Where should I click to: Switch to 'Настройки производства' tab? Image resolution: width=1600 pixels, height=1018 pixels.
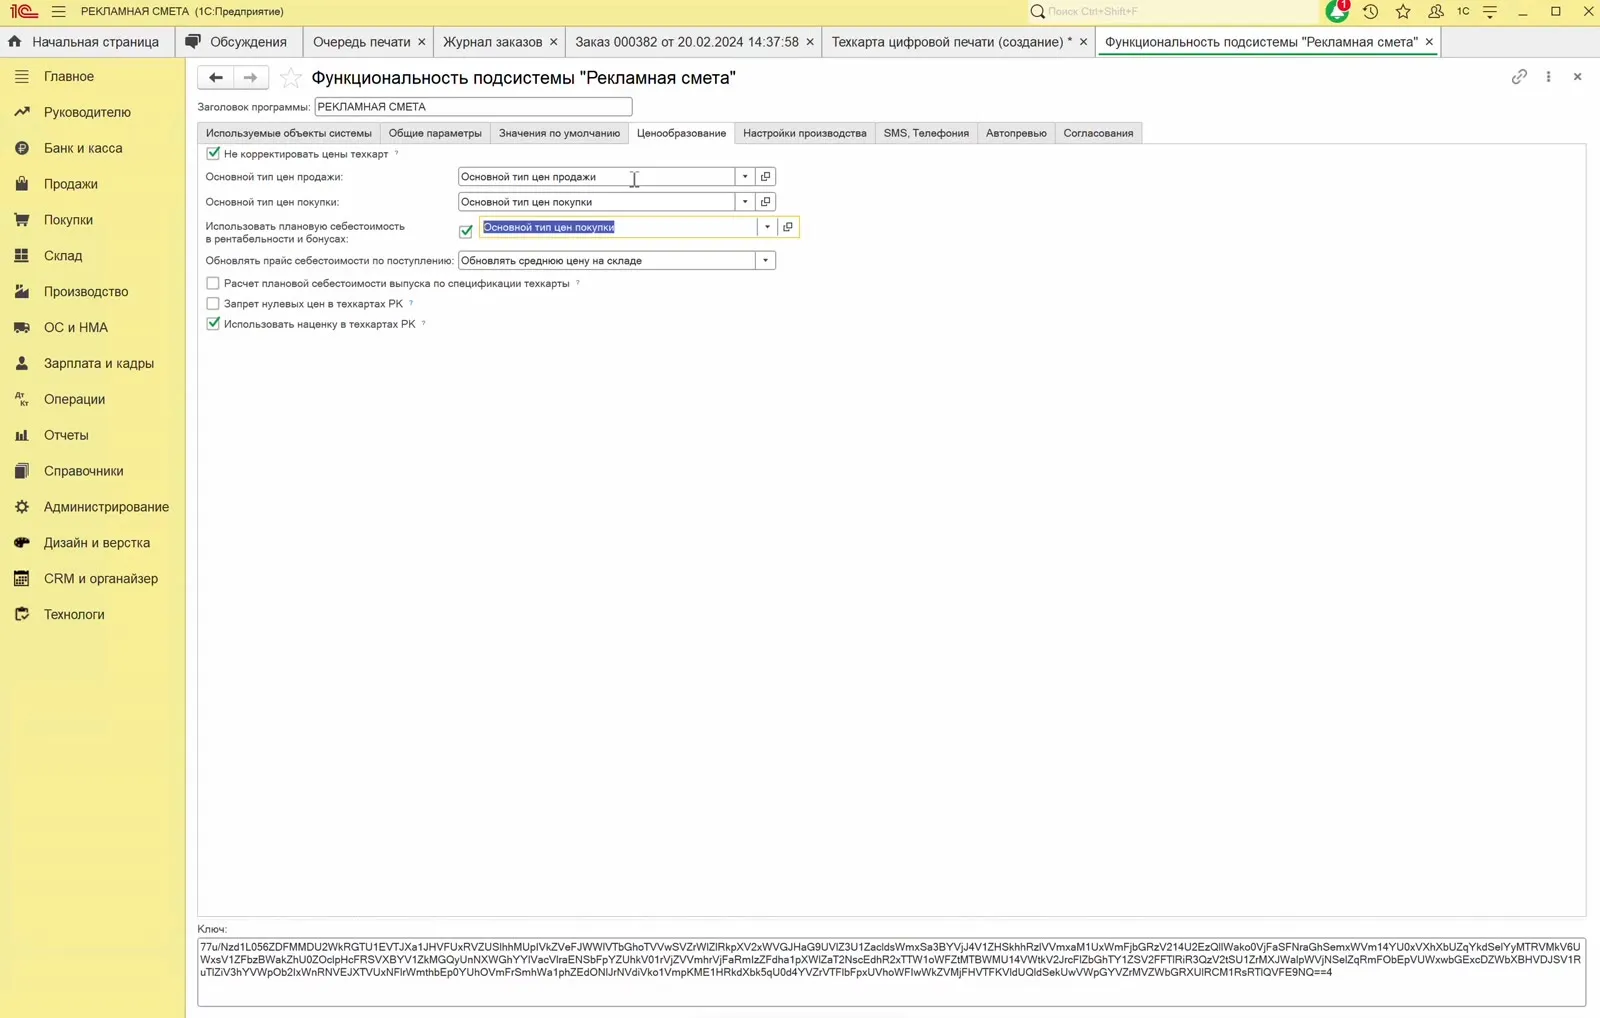[x=805, y=133]
